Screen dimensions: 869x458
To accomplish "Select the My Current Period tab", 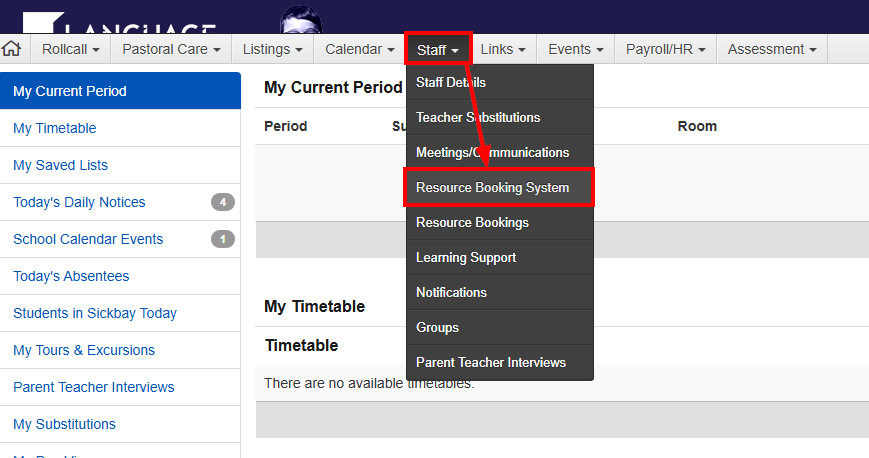I will click(x=70, y=91).
